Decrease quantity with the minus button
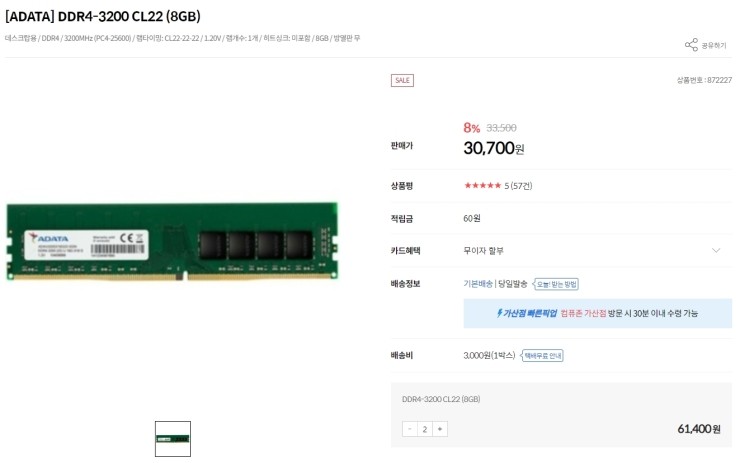The width and height of the screenshot is (740, 463). pyautogui.click(x=410, y=429)
